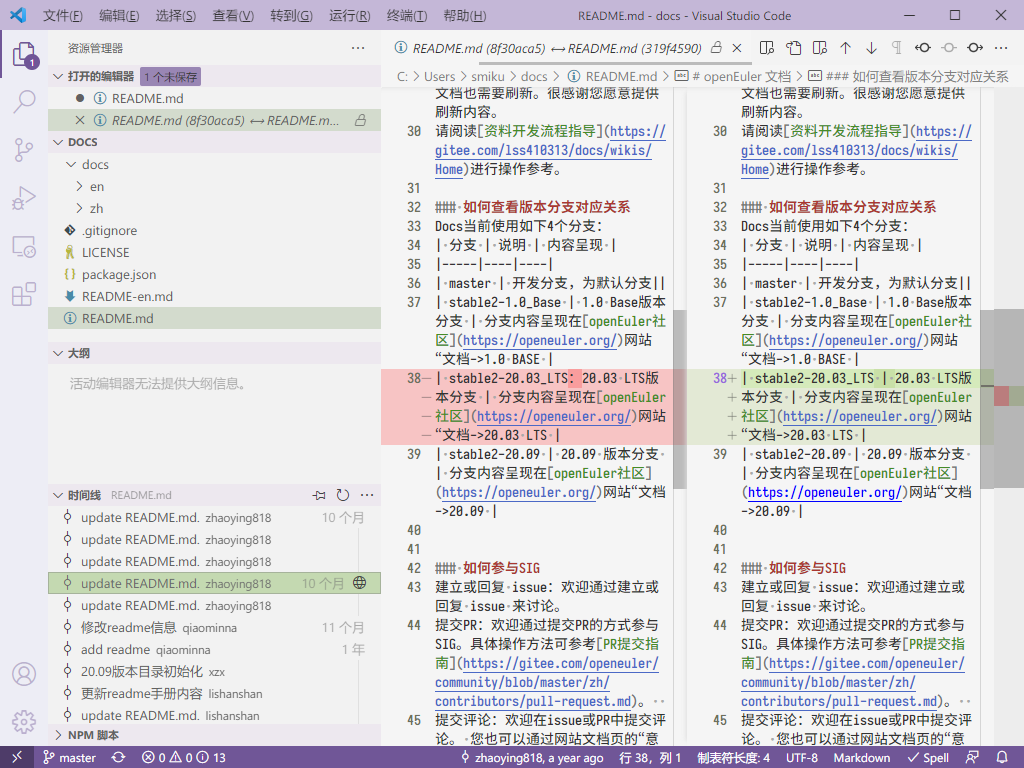Open the Manage gear icon
This screenshot has height=768, width=1024.
coord(24,722)
